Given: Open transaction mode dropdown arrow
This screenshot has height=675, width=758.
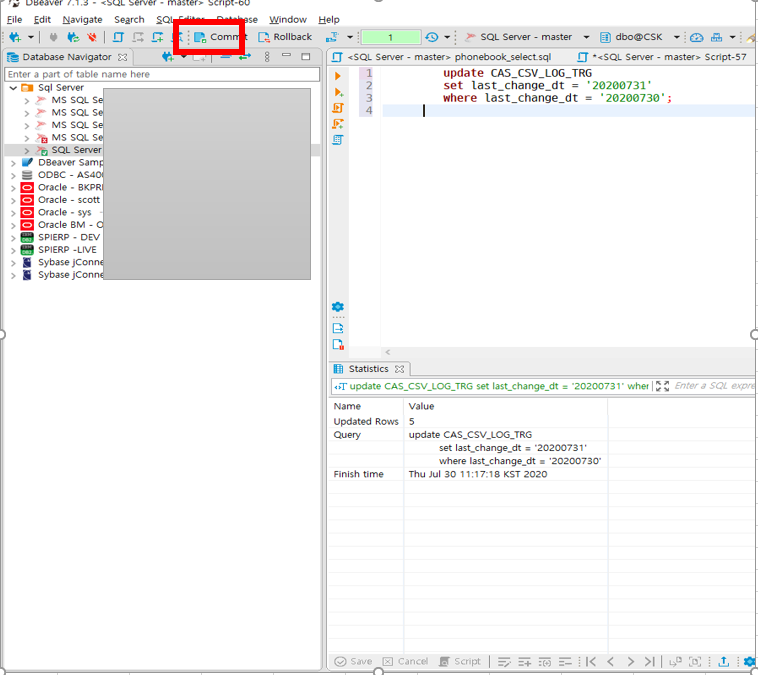Looking at the screenshot, I should tap(350, 37).
